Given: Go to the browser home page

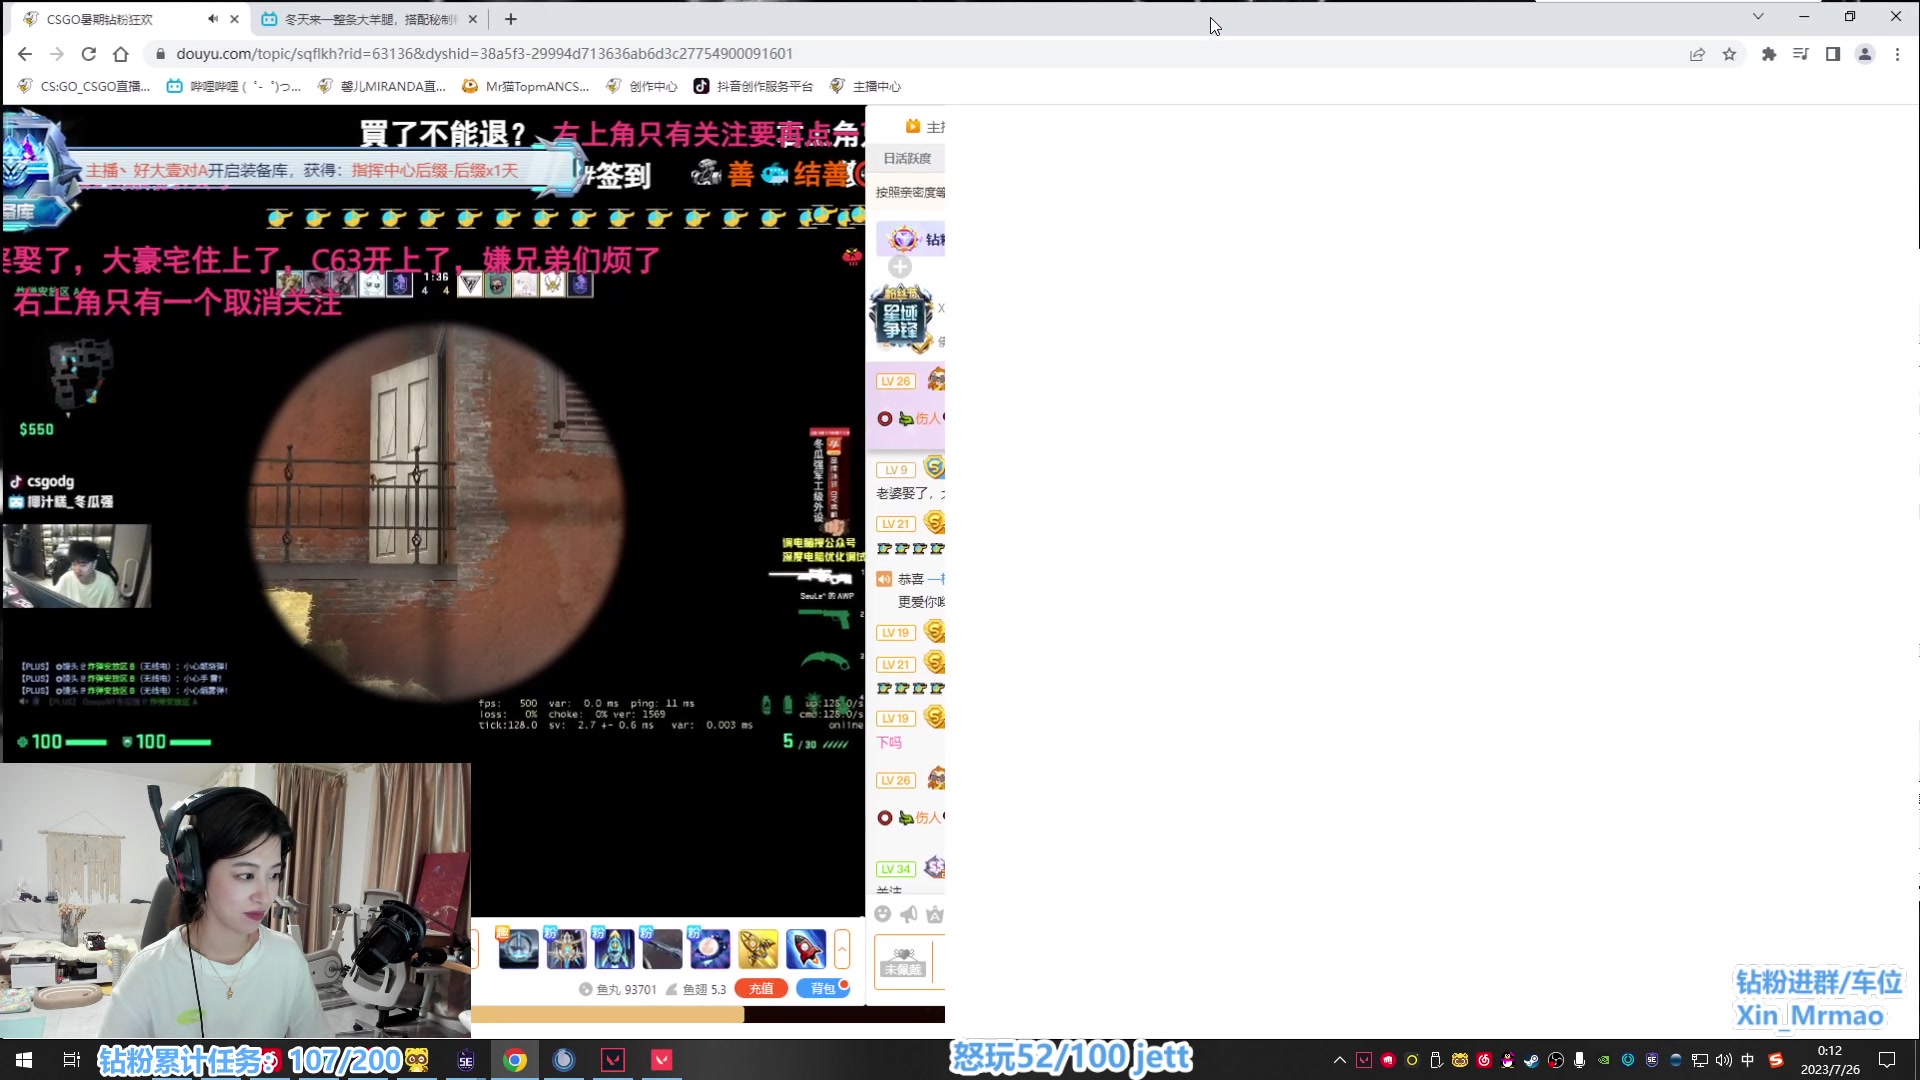Looking at the screenshot, I should point(121,54).
